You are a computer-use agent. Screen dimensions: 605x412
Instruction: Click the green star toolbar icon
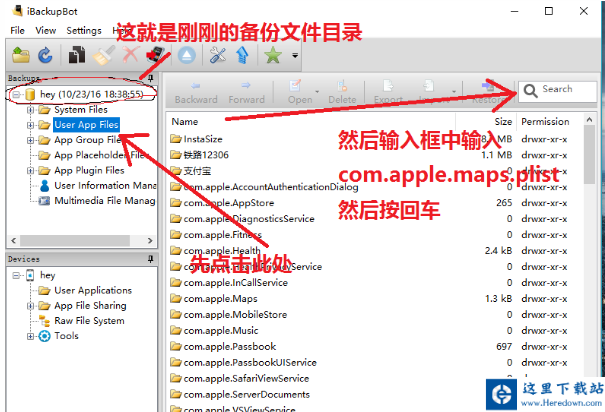click(273, 55)
